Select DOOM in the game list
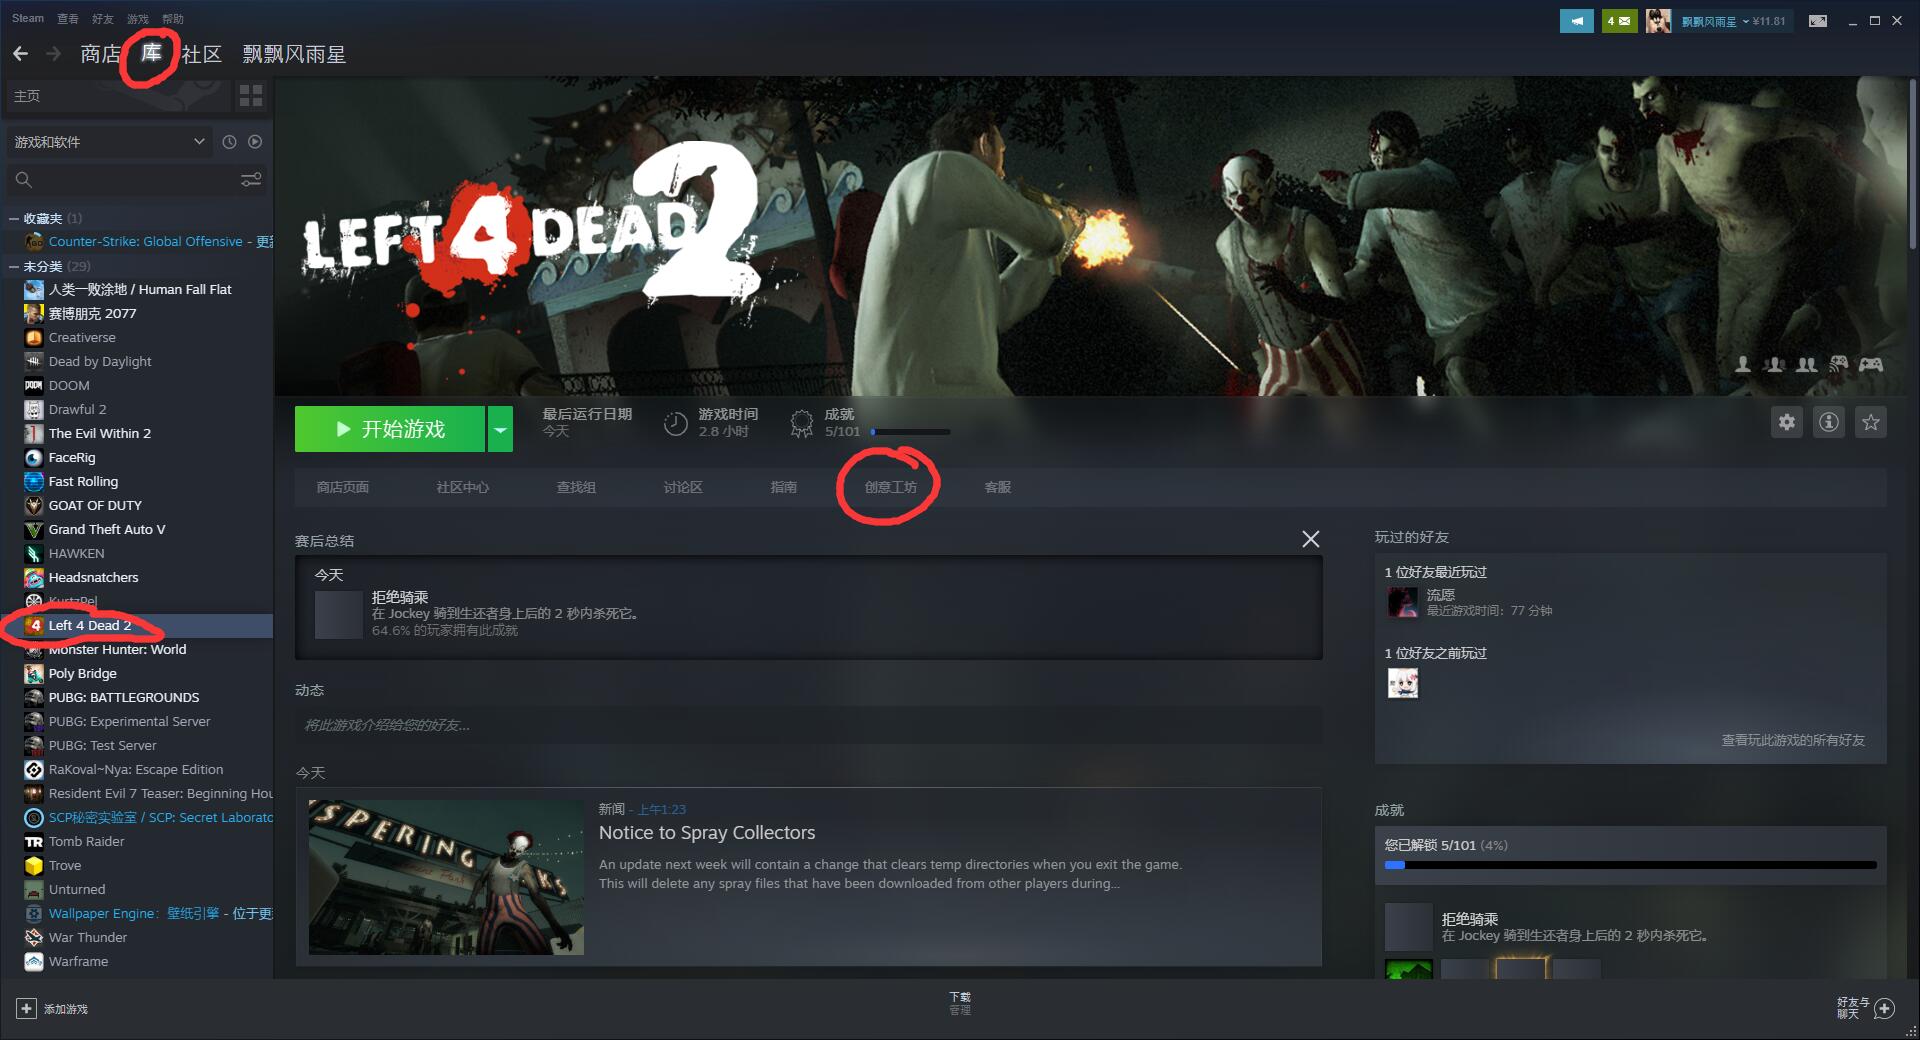The width and height of the screenshot is (1920, 1040). [x=137, y=385]
